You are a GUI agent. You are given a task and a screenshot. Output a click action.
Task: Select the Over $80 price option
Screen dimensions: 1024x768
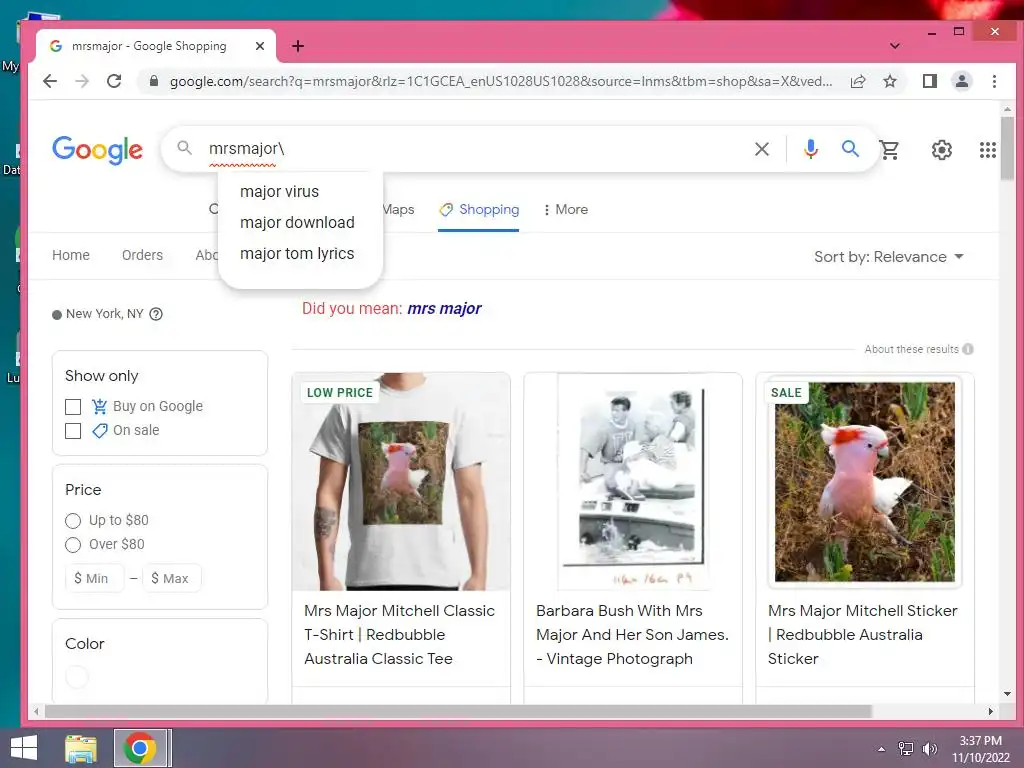pyautogui.click(x=73, y=545)
